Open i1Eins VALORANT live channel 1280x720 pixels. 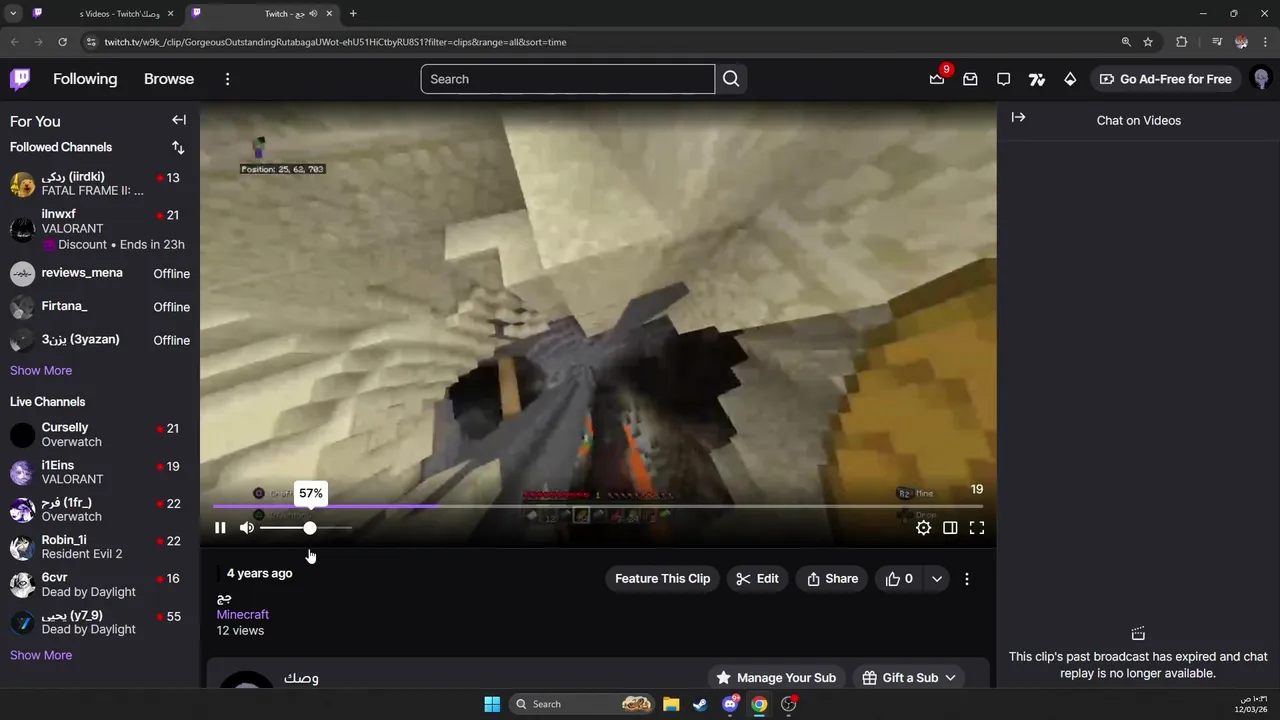(100, 472)
